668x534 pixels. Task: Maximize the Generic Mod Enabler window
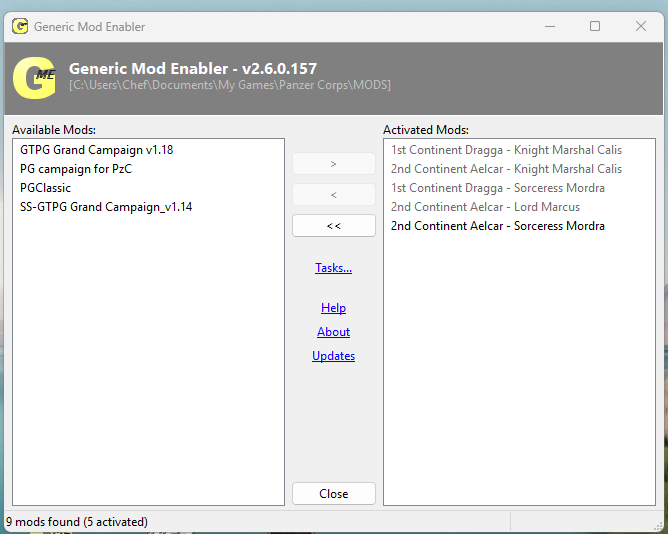(595, 26)
